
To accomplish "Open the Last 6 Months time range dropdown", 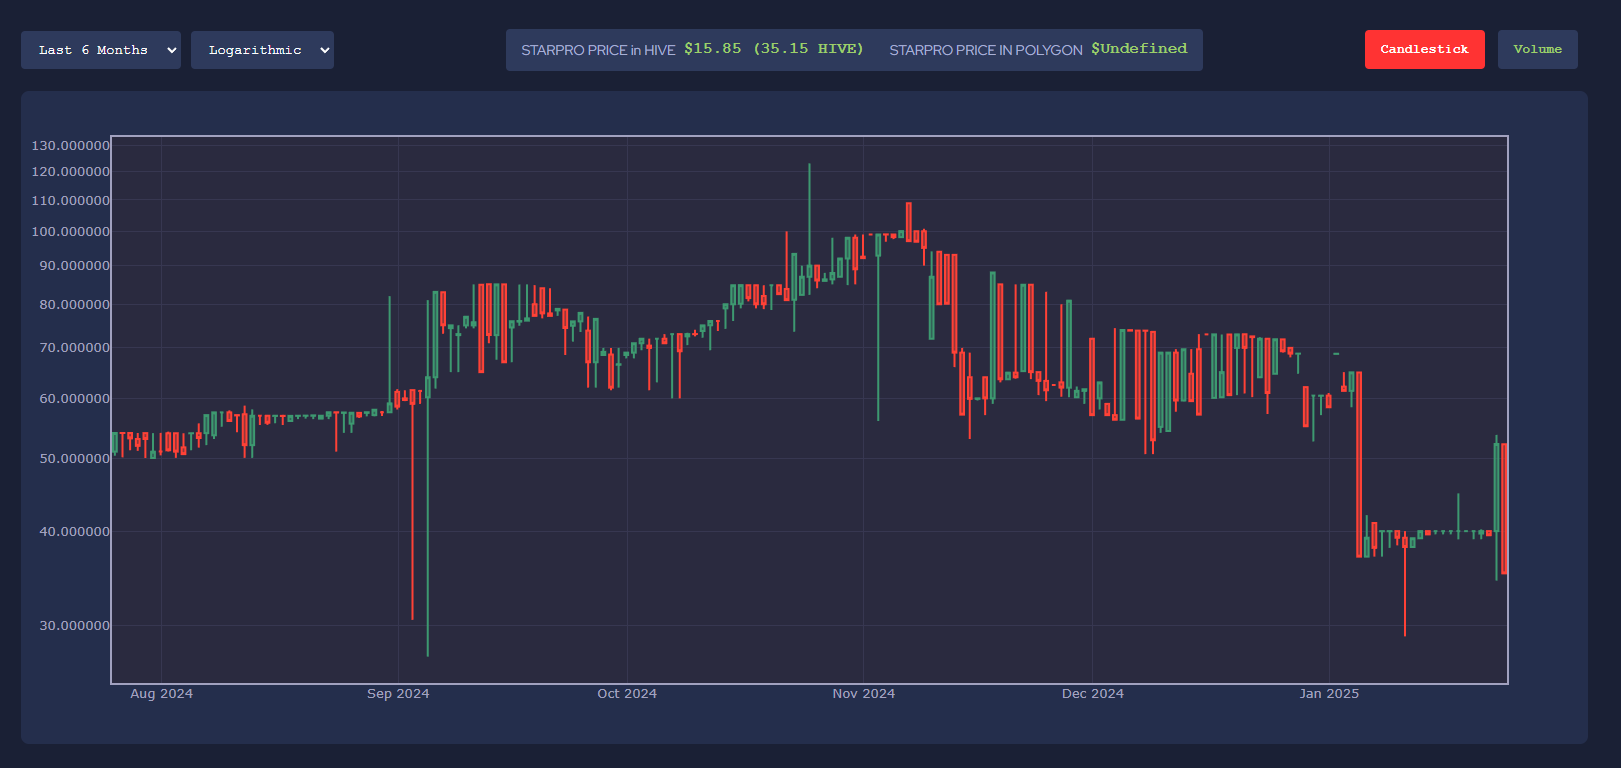I will pos(101,50).
